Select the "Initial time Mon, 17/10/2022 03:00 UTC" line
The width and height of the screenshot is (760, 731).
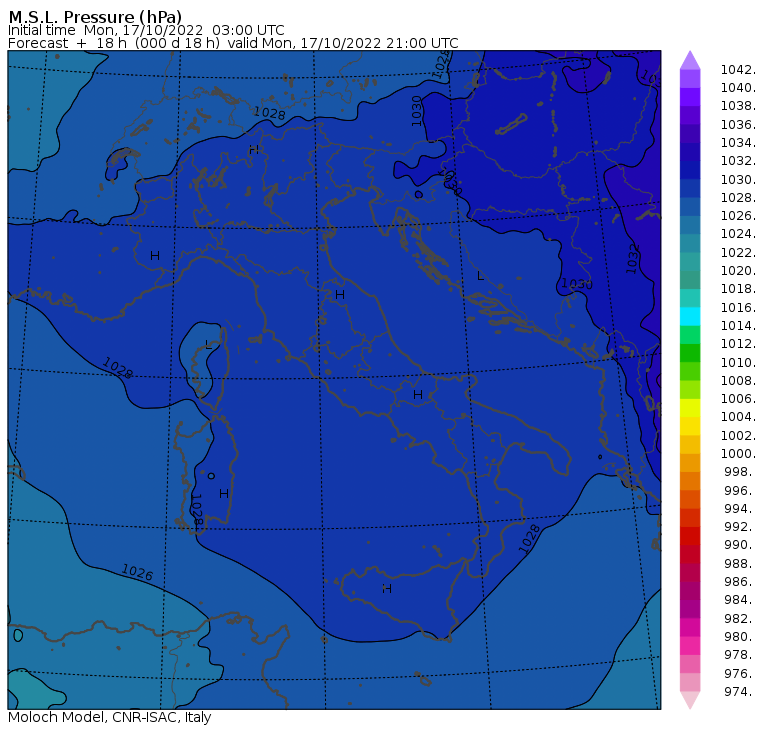(x=146, y=30)
